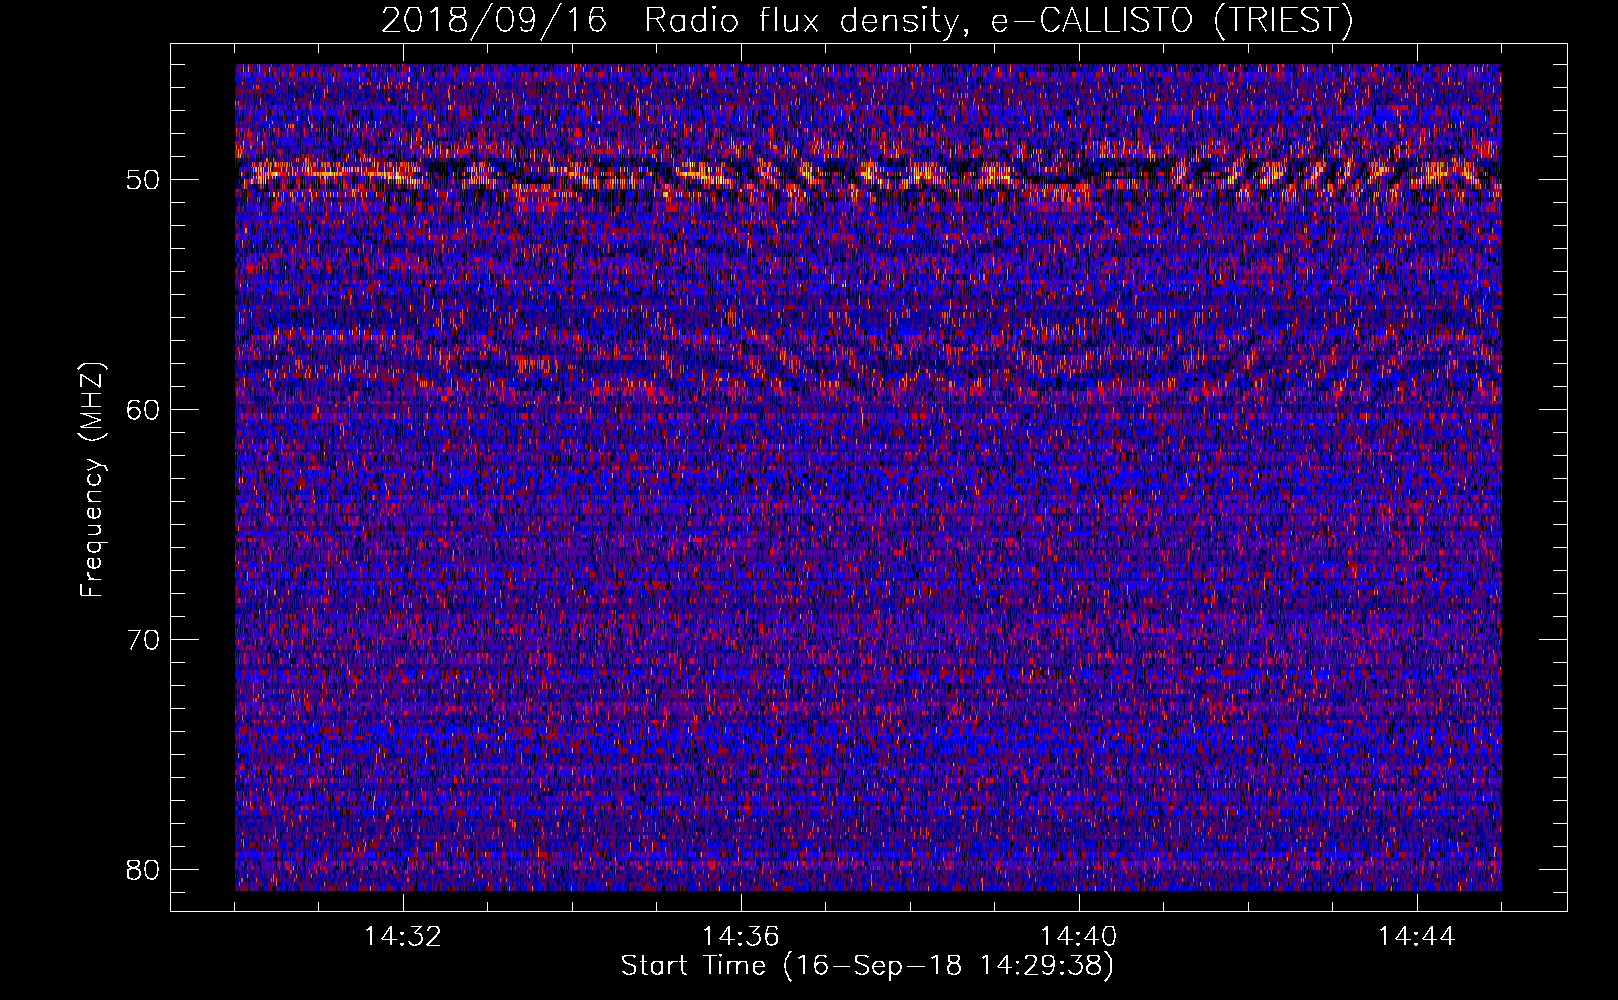
Task: Click the 50 frequency tick label
Action: [143, 180]
